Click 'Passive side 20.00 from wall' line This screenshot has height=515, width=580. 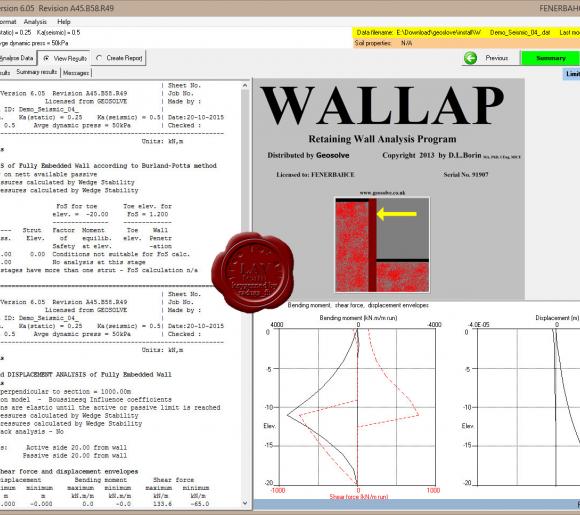(75, 456)
